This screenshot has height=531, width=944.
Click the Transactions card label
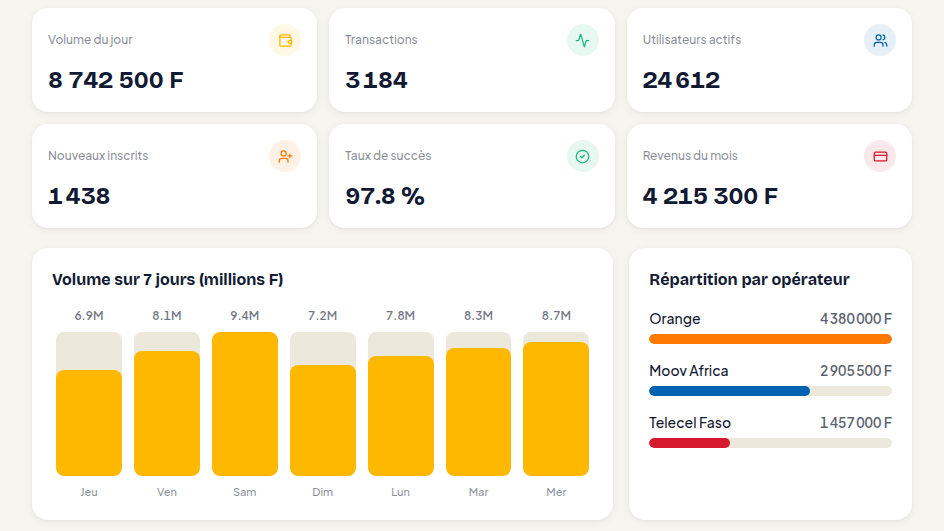381,40
